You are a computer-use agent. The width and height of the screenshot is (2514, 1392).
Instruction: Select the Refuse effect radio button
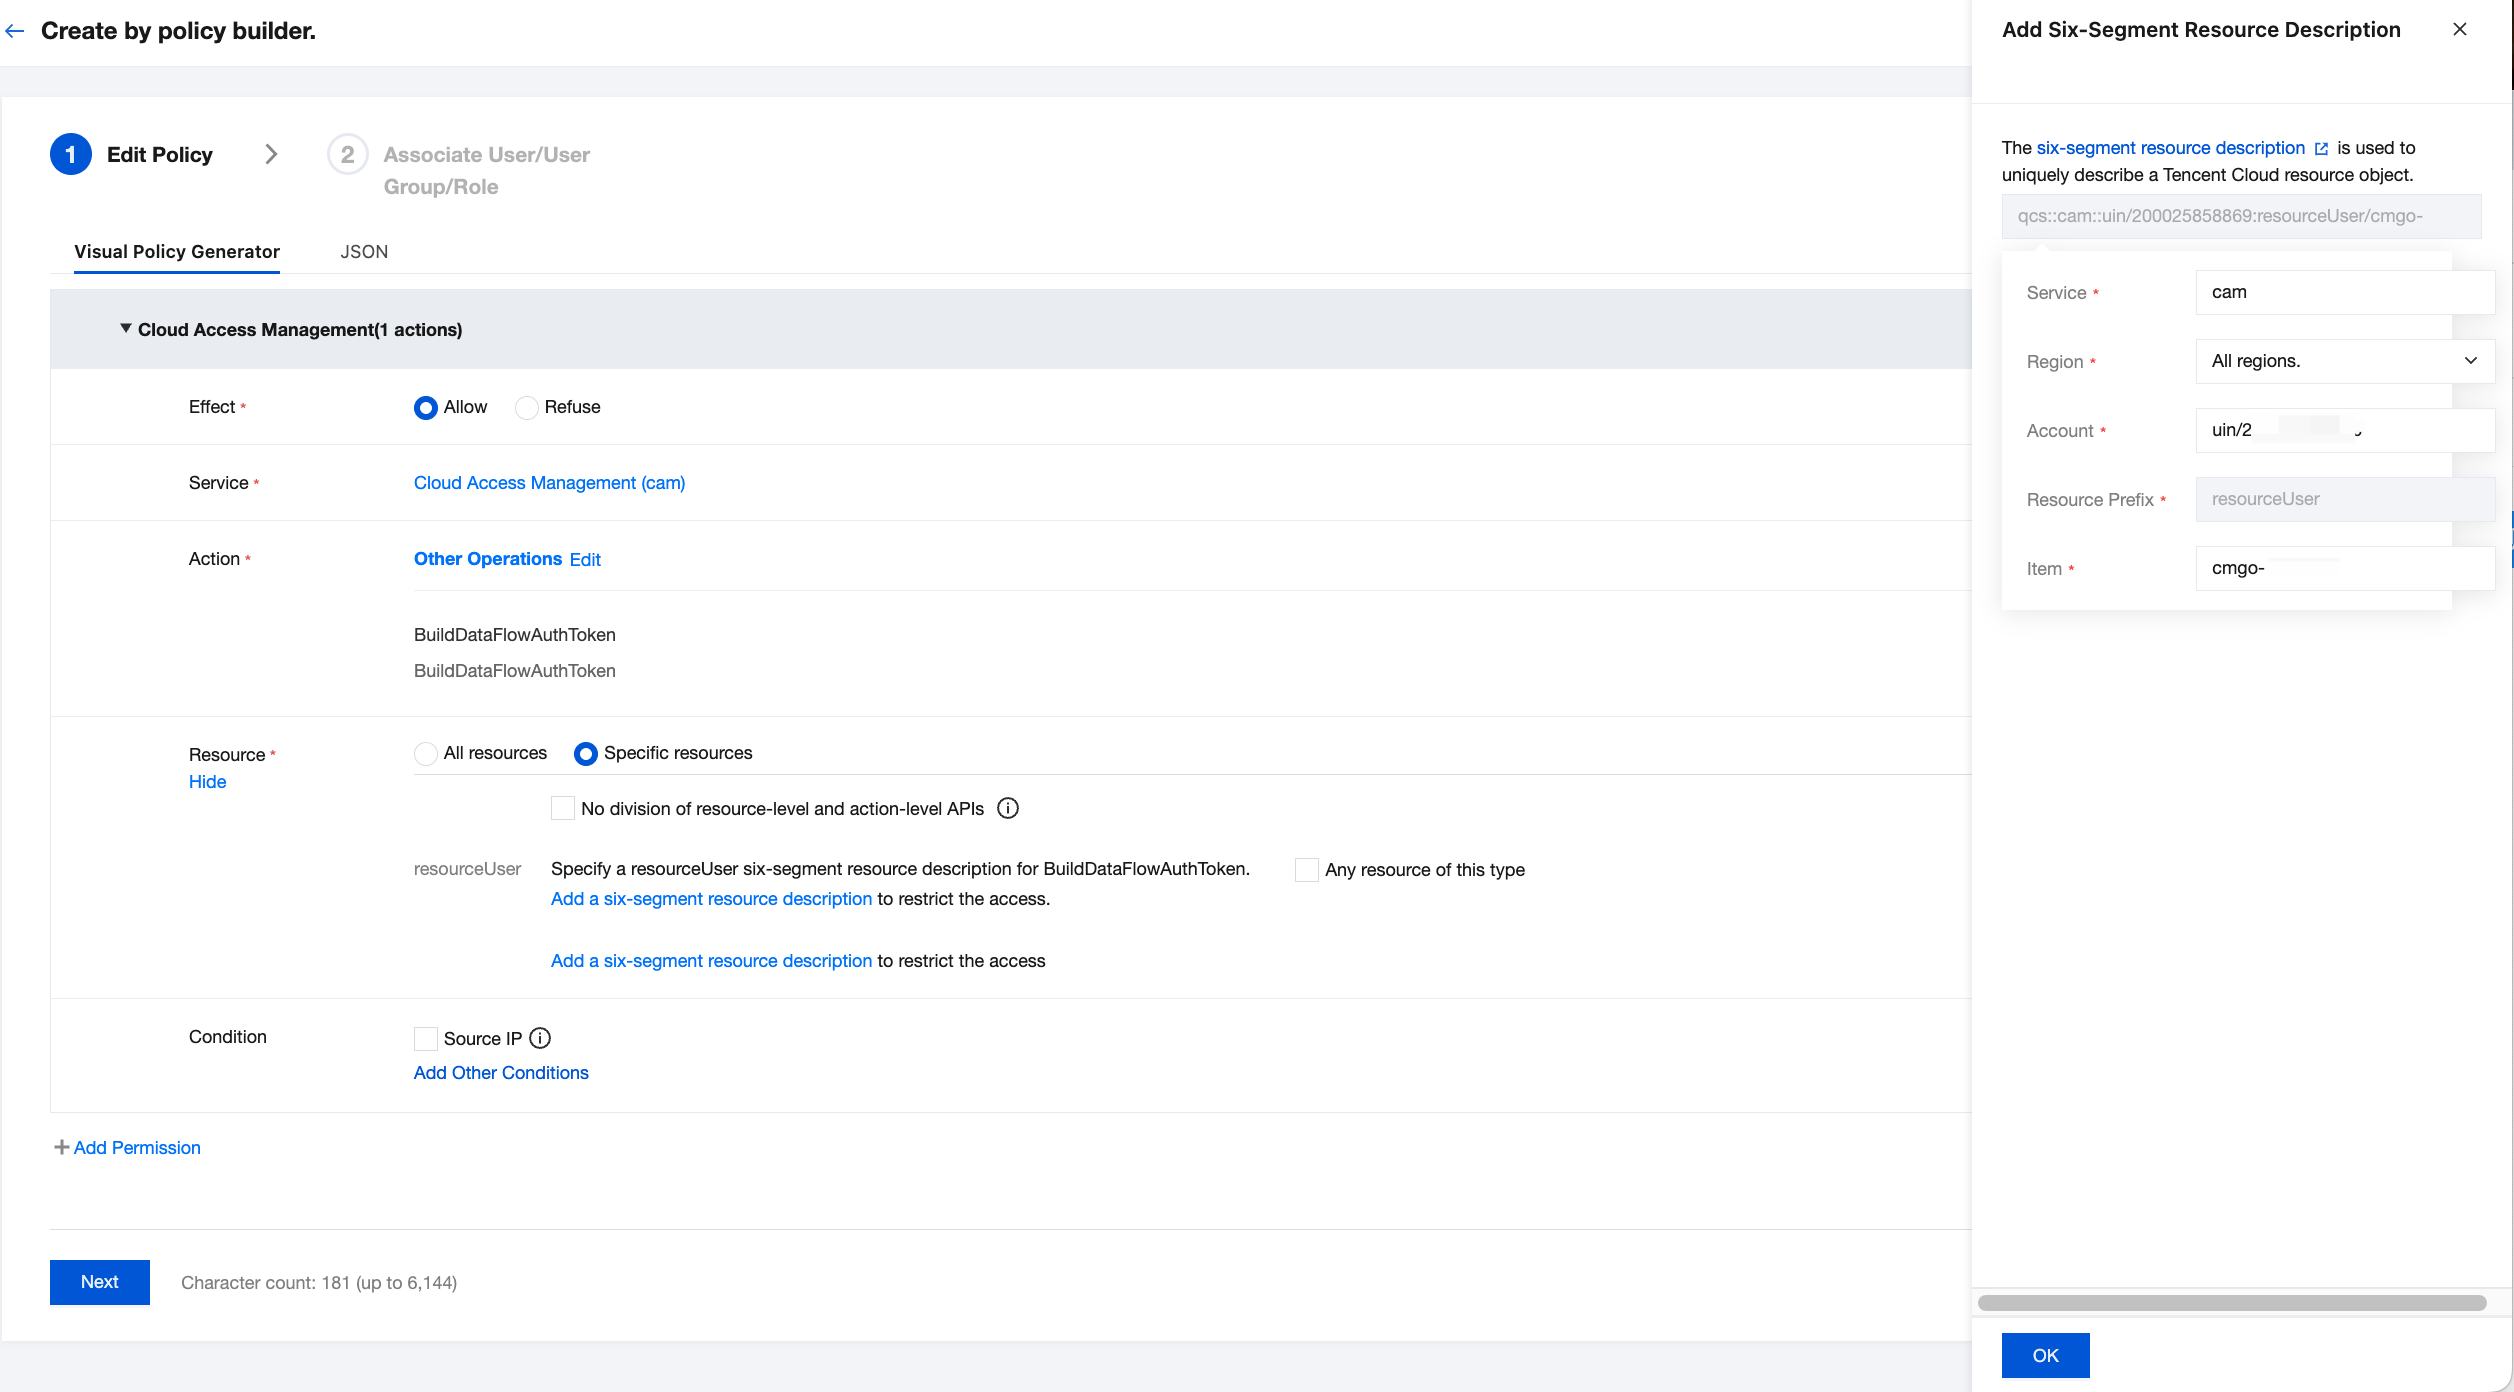pyautogui.click(x=527, y=408)
